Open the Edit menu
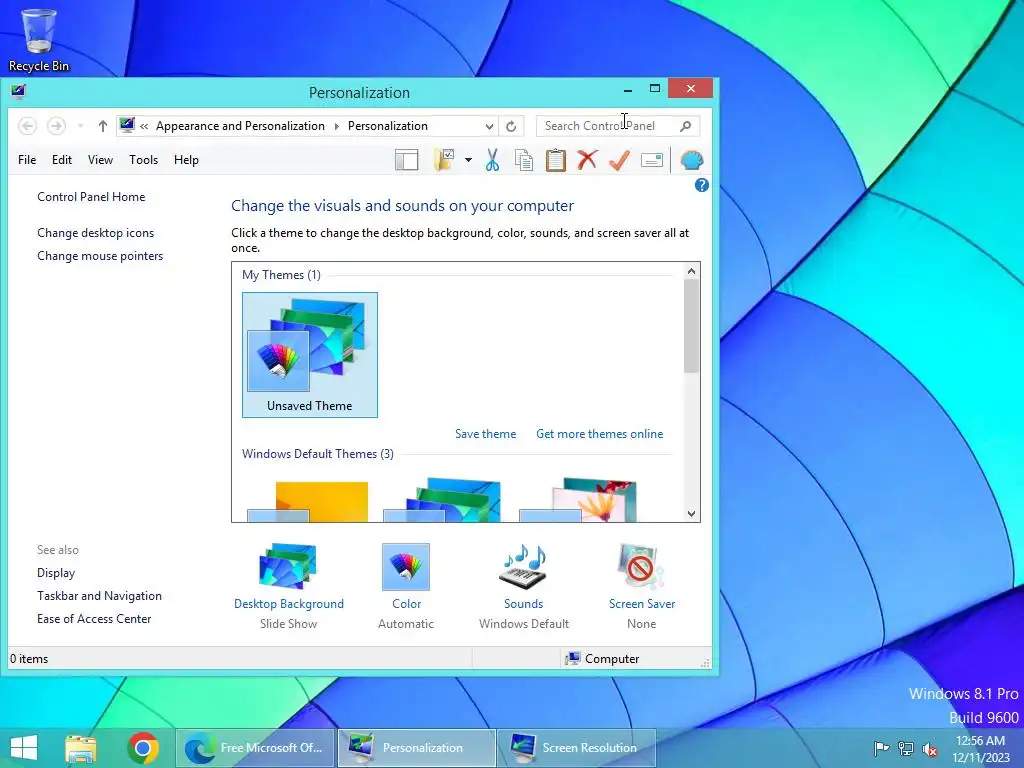Image resolution: width=1024 pixels, height=768 pixels. click(62, 160)
